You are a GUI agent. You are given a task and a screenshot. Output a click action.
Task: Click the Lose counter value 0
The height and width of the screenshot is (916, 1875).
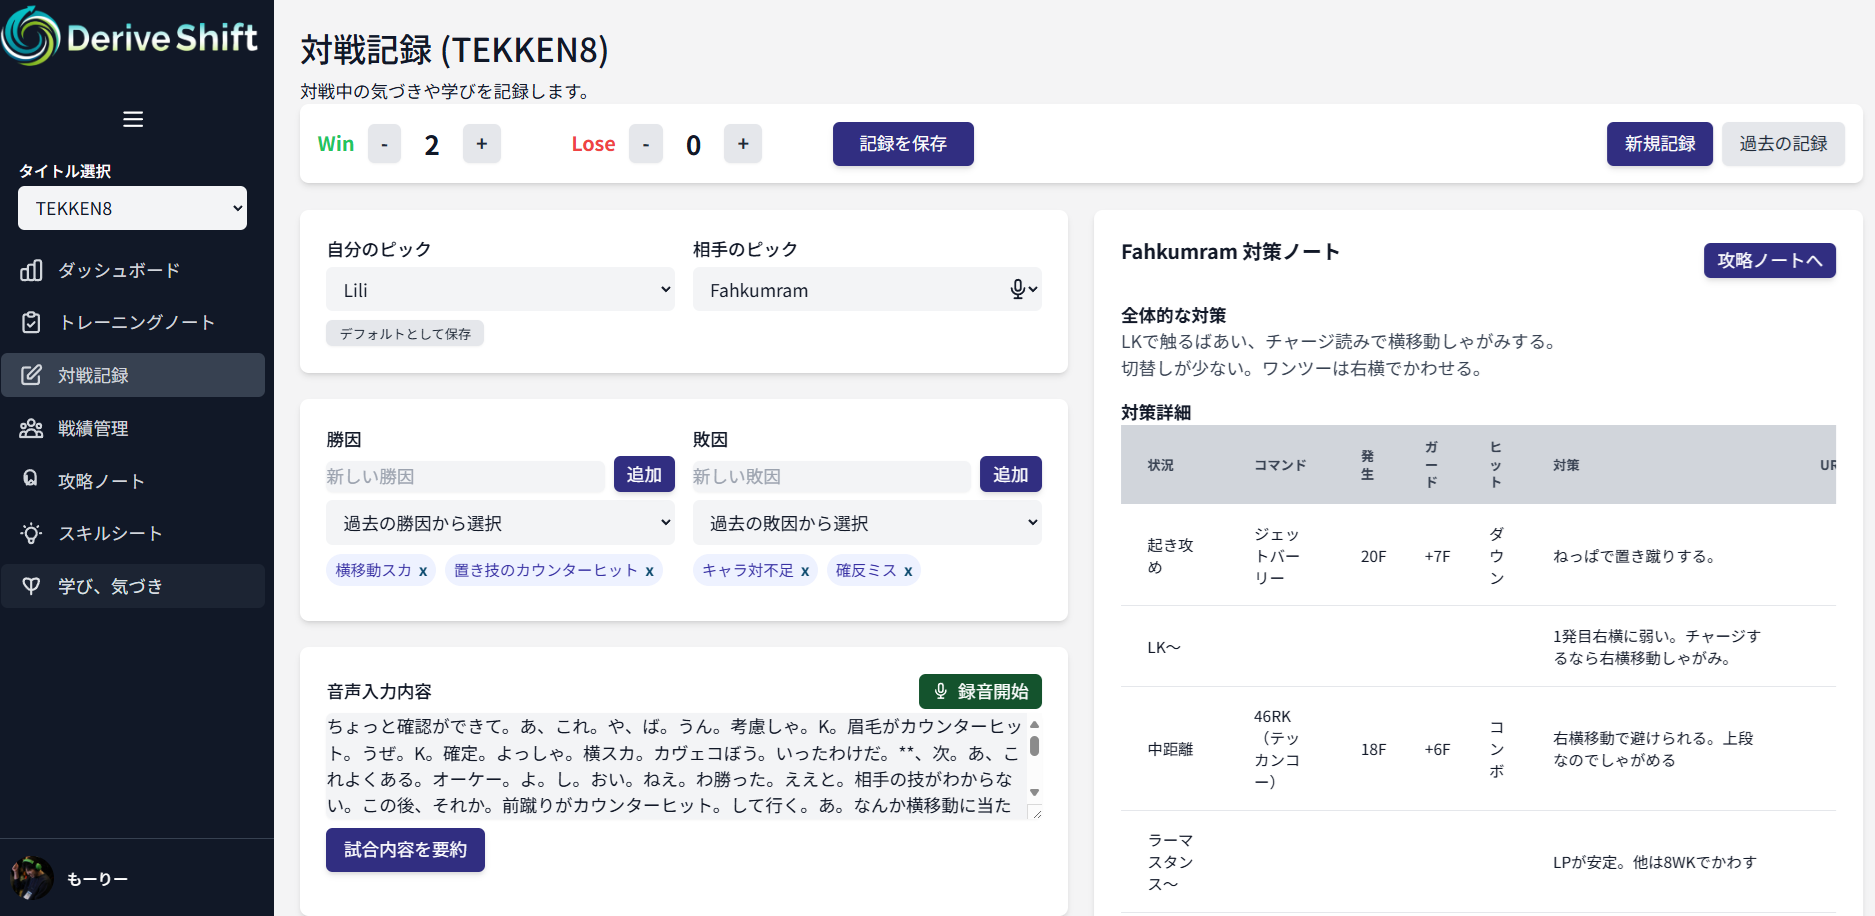pyautogui.click(x=693, y=146)
